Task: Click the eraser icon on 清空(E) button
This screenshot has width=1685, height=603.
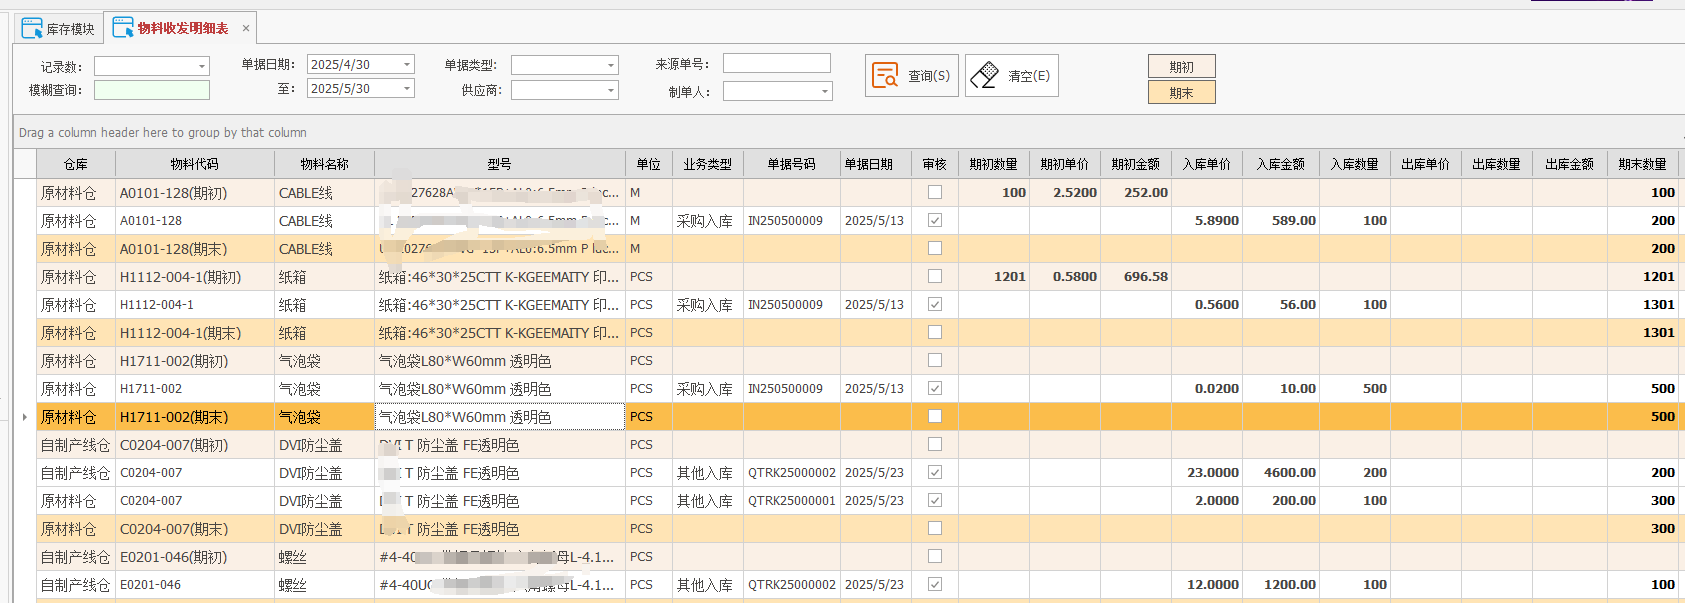Action: (x=984, y=76)
